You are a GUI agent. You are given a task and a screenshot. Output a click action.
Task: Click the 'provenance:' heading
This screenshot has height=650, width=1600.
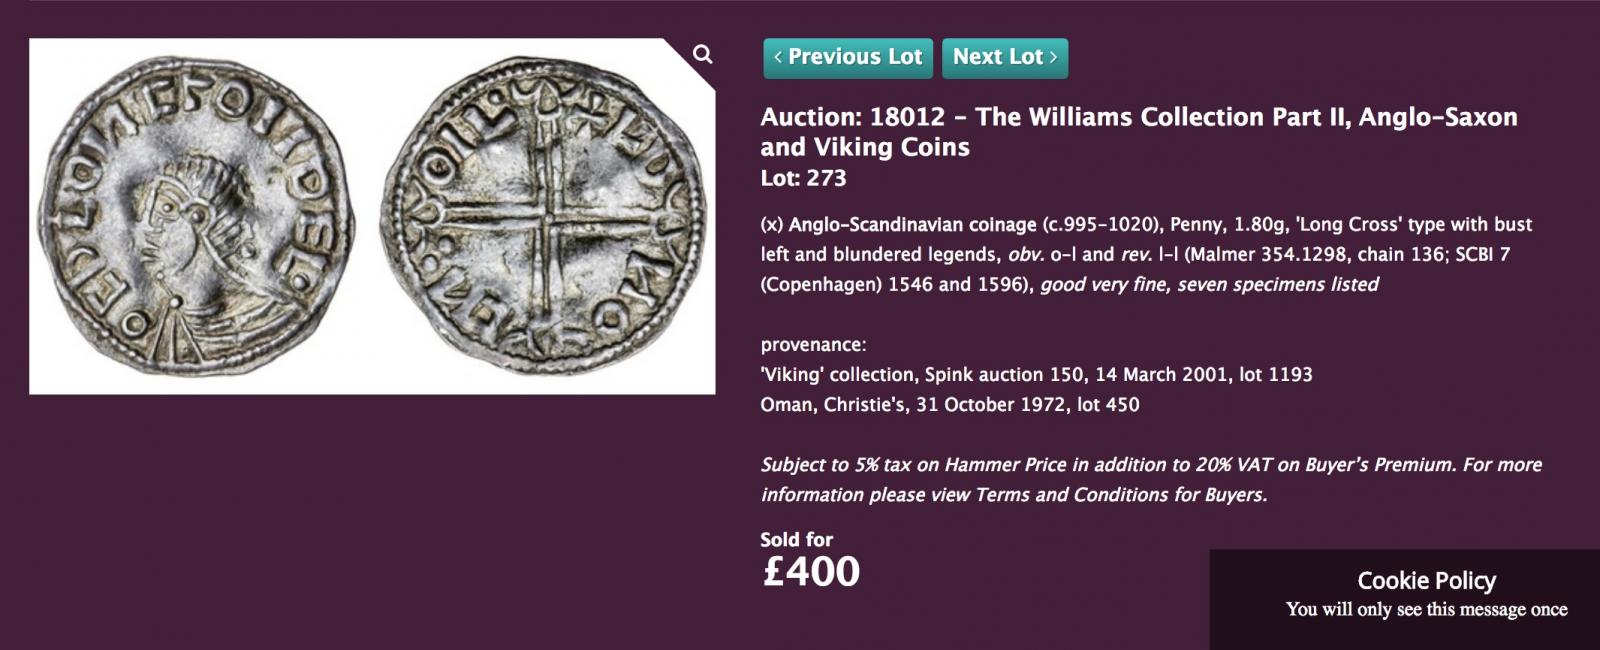tap(813, 345)
